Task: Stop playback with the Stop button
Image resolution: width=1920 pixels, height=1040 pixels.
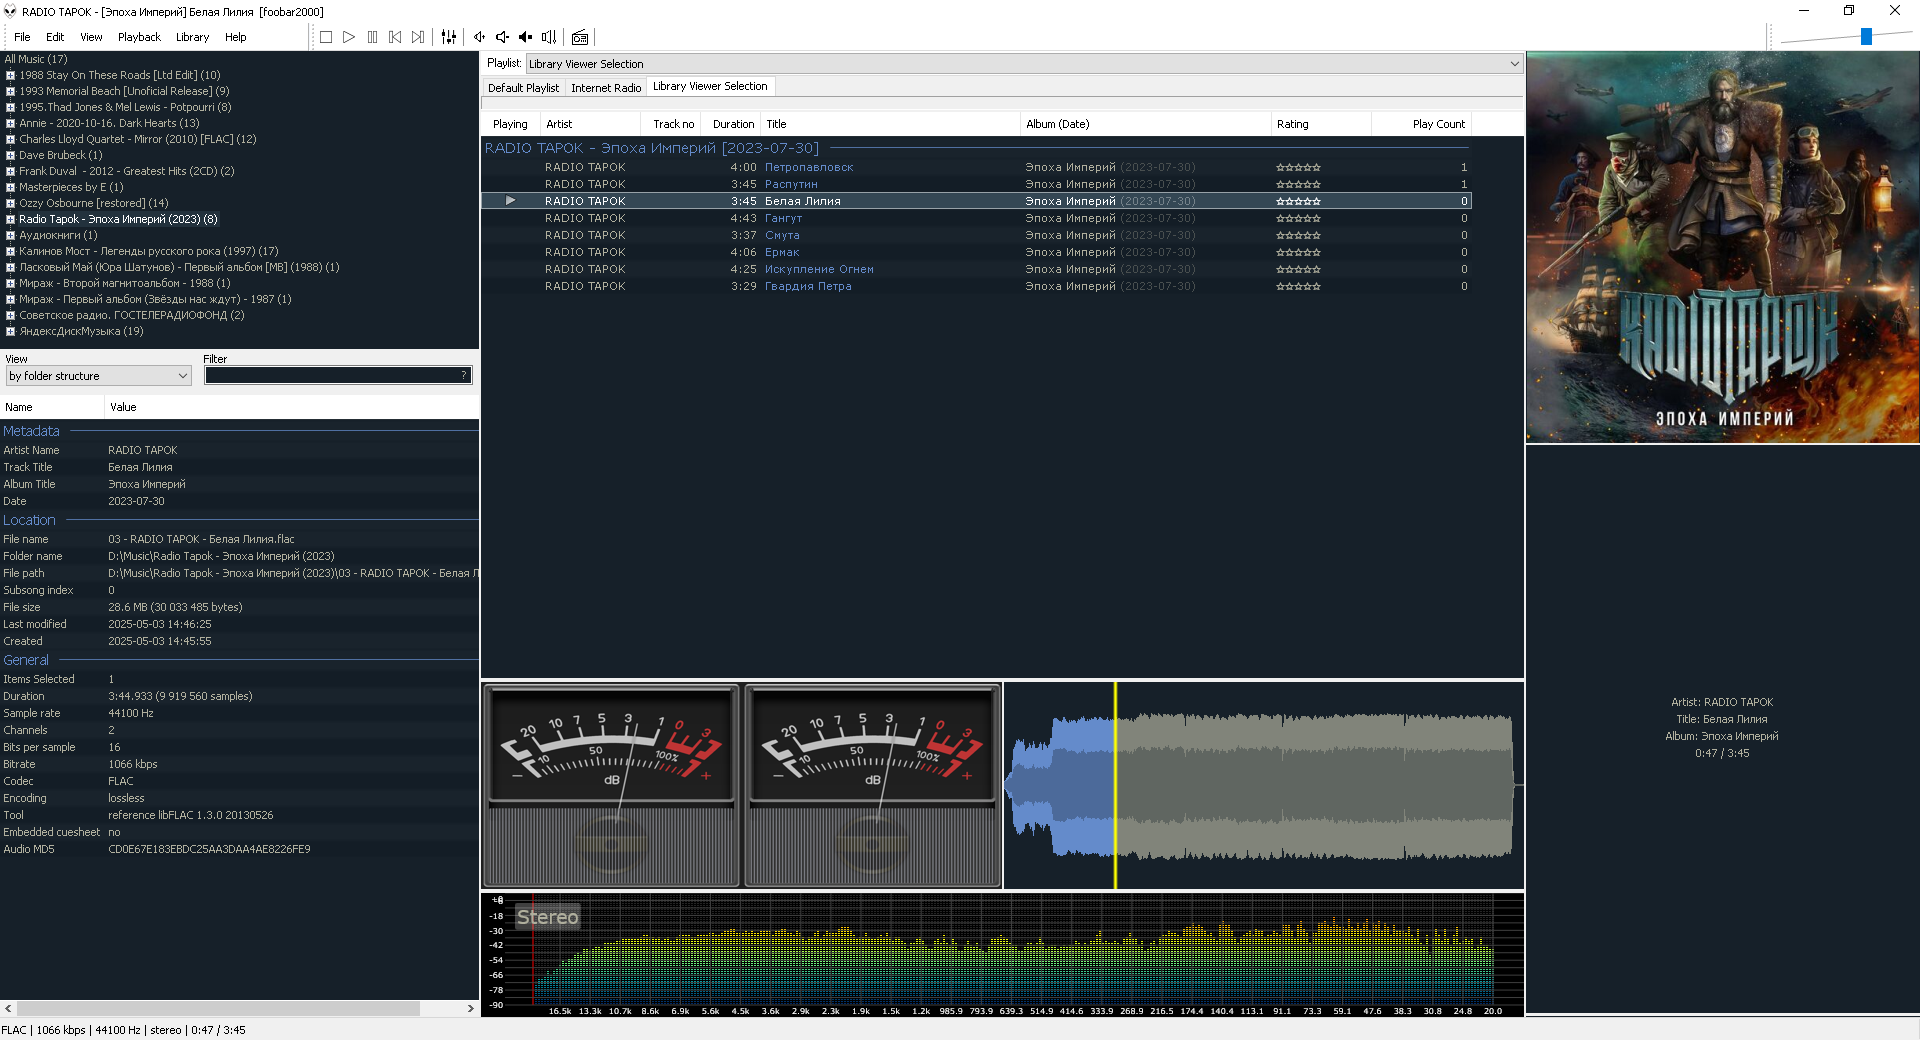Action: (326, 37)
